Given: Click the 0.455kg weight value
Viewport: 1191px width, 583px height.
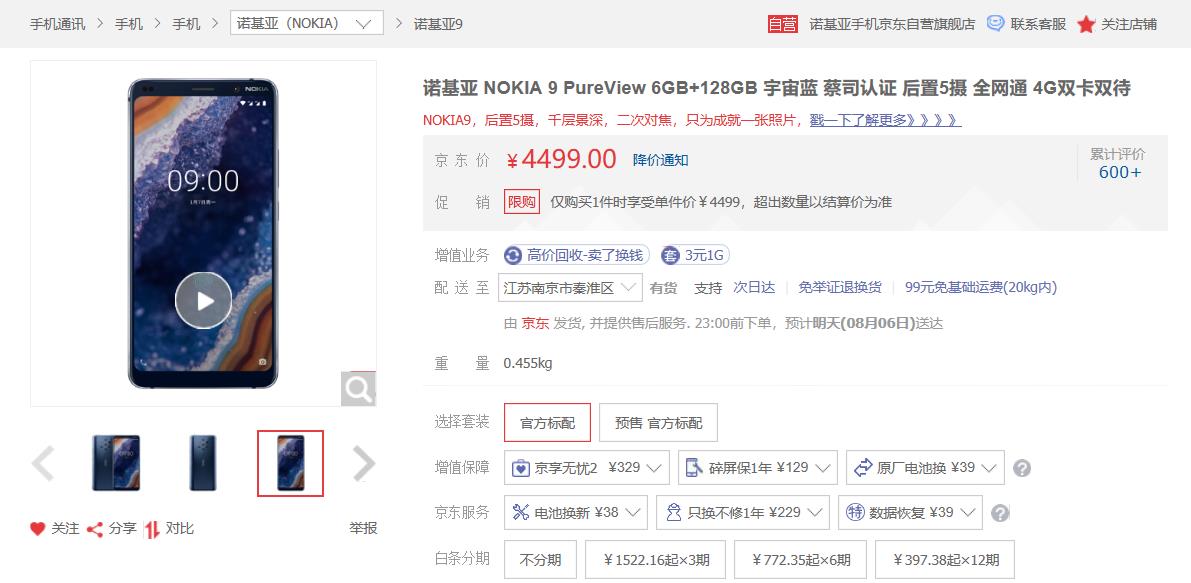Looking at the screenshot, I should [528, 364].
